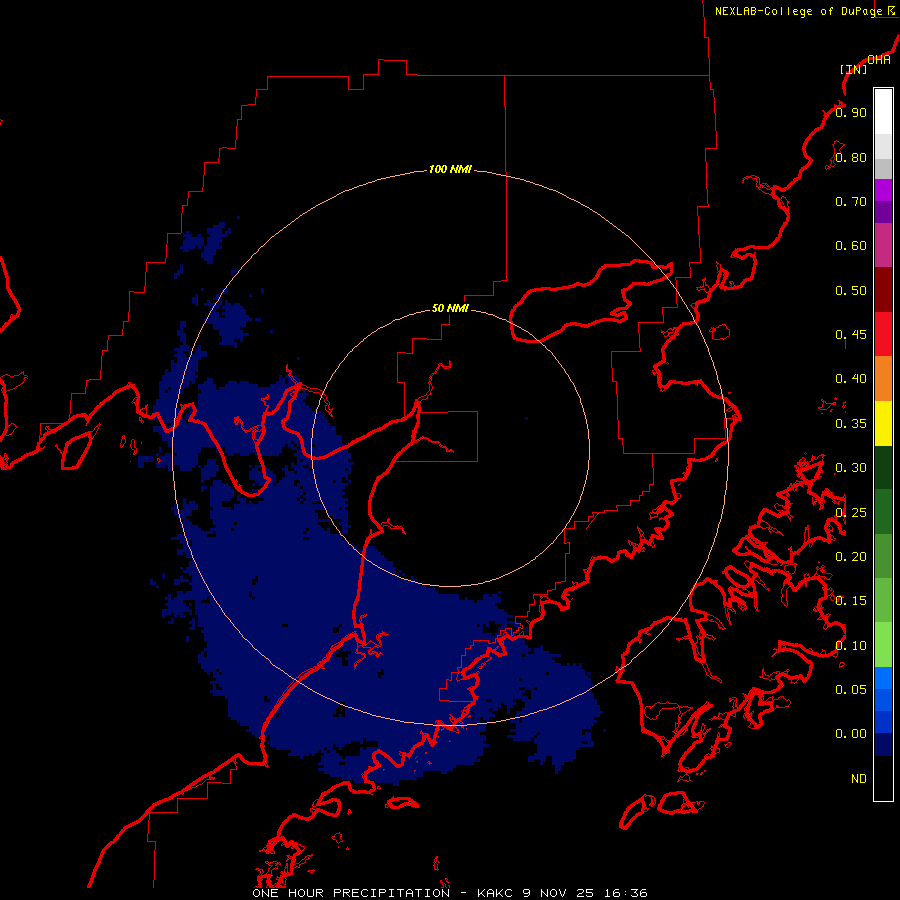Click the yellow legend color swatch
Screen dimensions: 900x900
(x=883, y=423)
